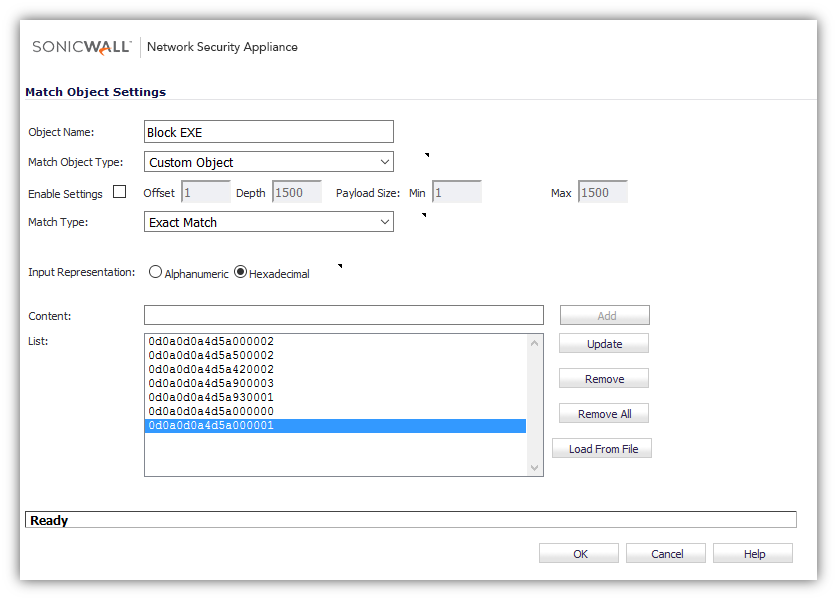Select list entry 0d0a0d0a4d5a900003
The width and height of the screenshot is (837, 600).
tap(211, 383)
